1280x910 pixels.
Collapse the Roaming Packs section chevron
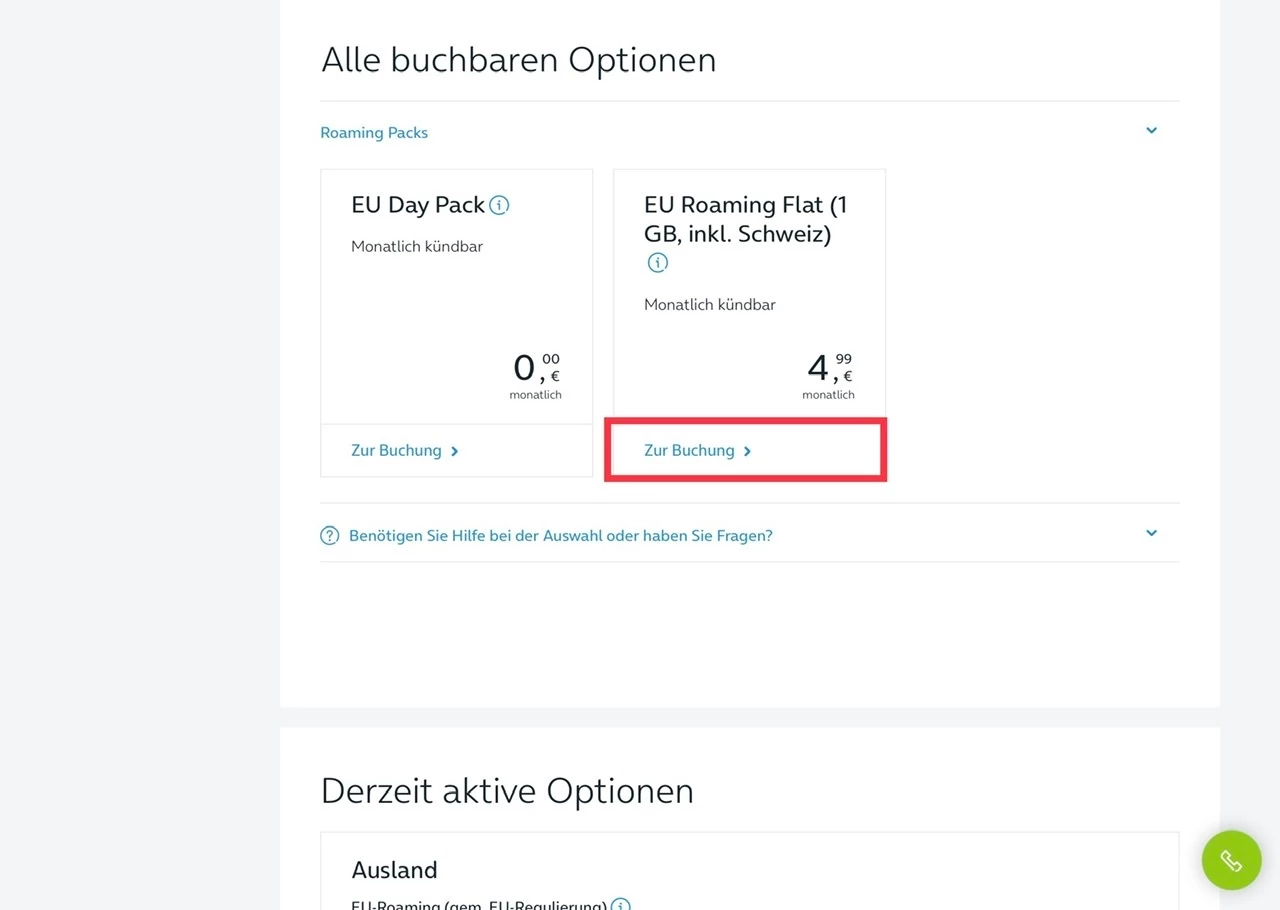[x=1151, y=131]
